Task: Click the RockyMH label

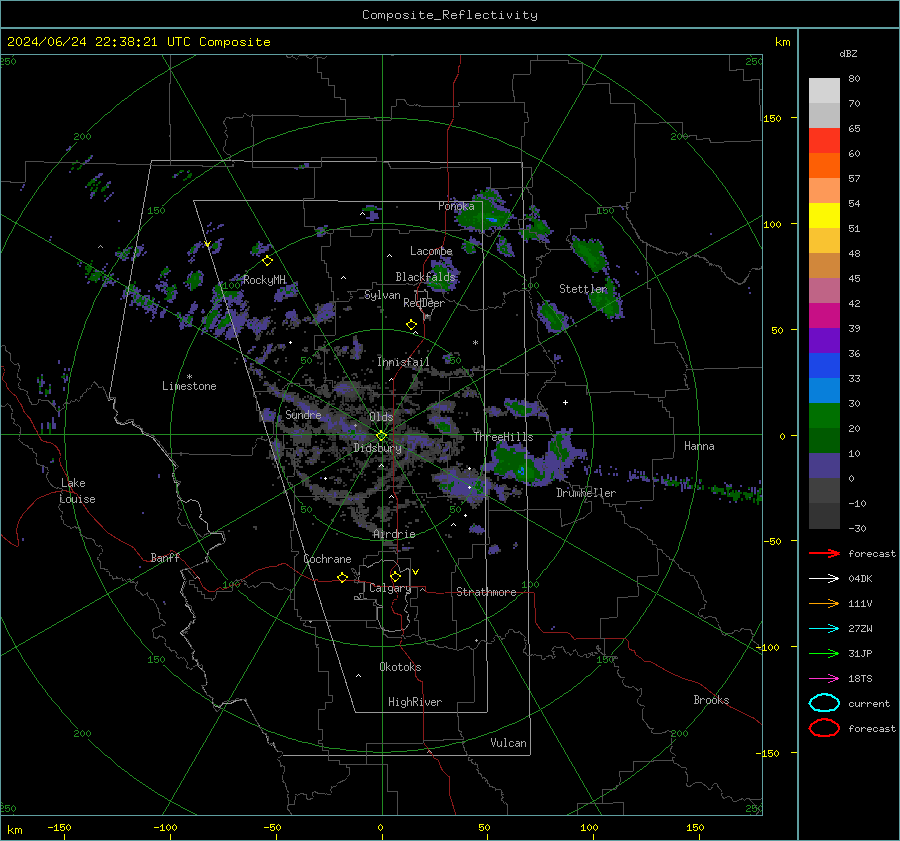Action: (x=264, y=280)
